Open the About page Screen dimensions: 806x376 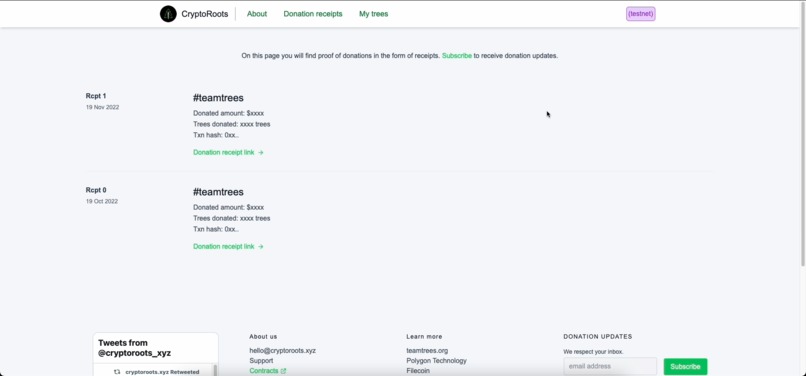click(x=257, y=14)
